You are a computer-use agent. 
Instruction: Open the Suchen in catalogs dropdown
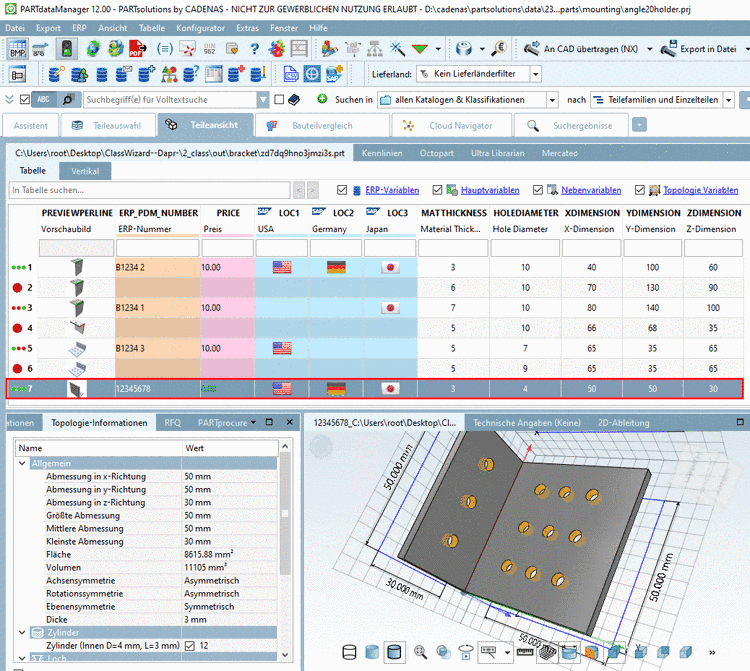(x=552, y=100)
